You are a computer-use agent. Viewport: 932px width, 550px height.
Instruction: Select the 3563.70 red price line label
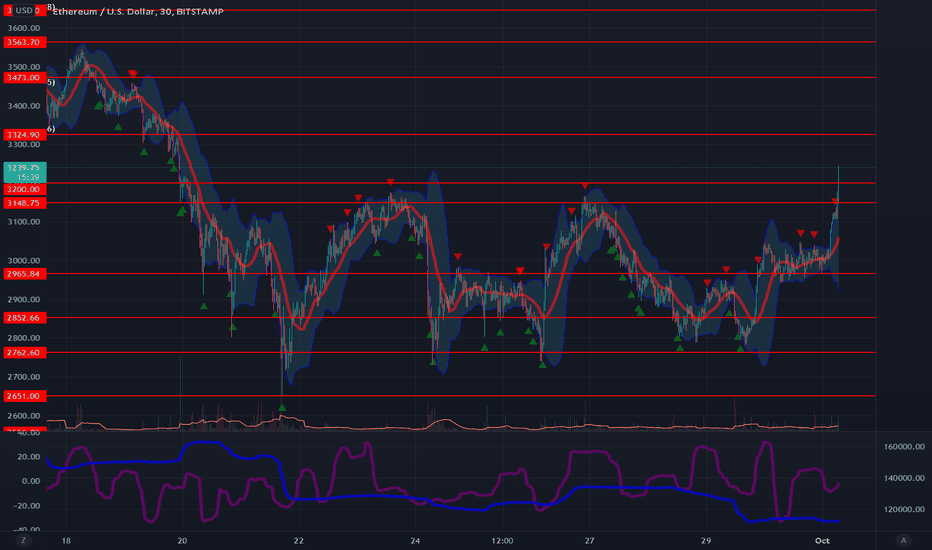24,42
